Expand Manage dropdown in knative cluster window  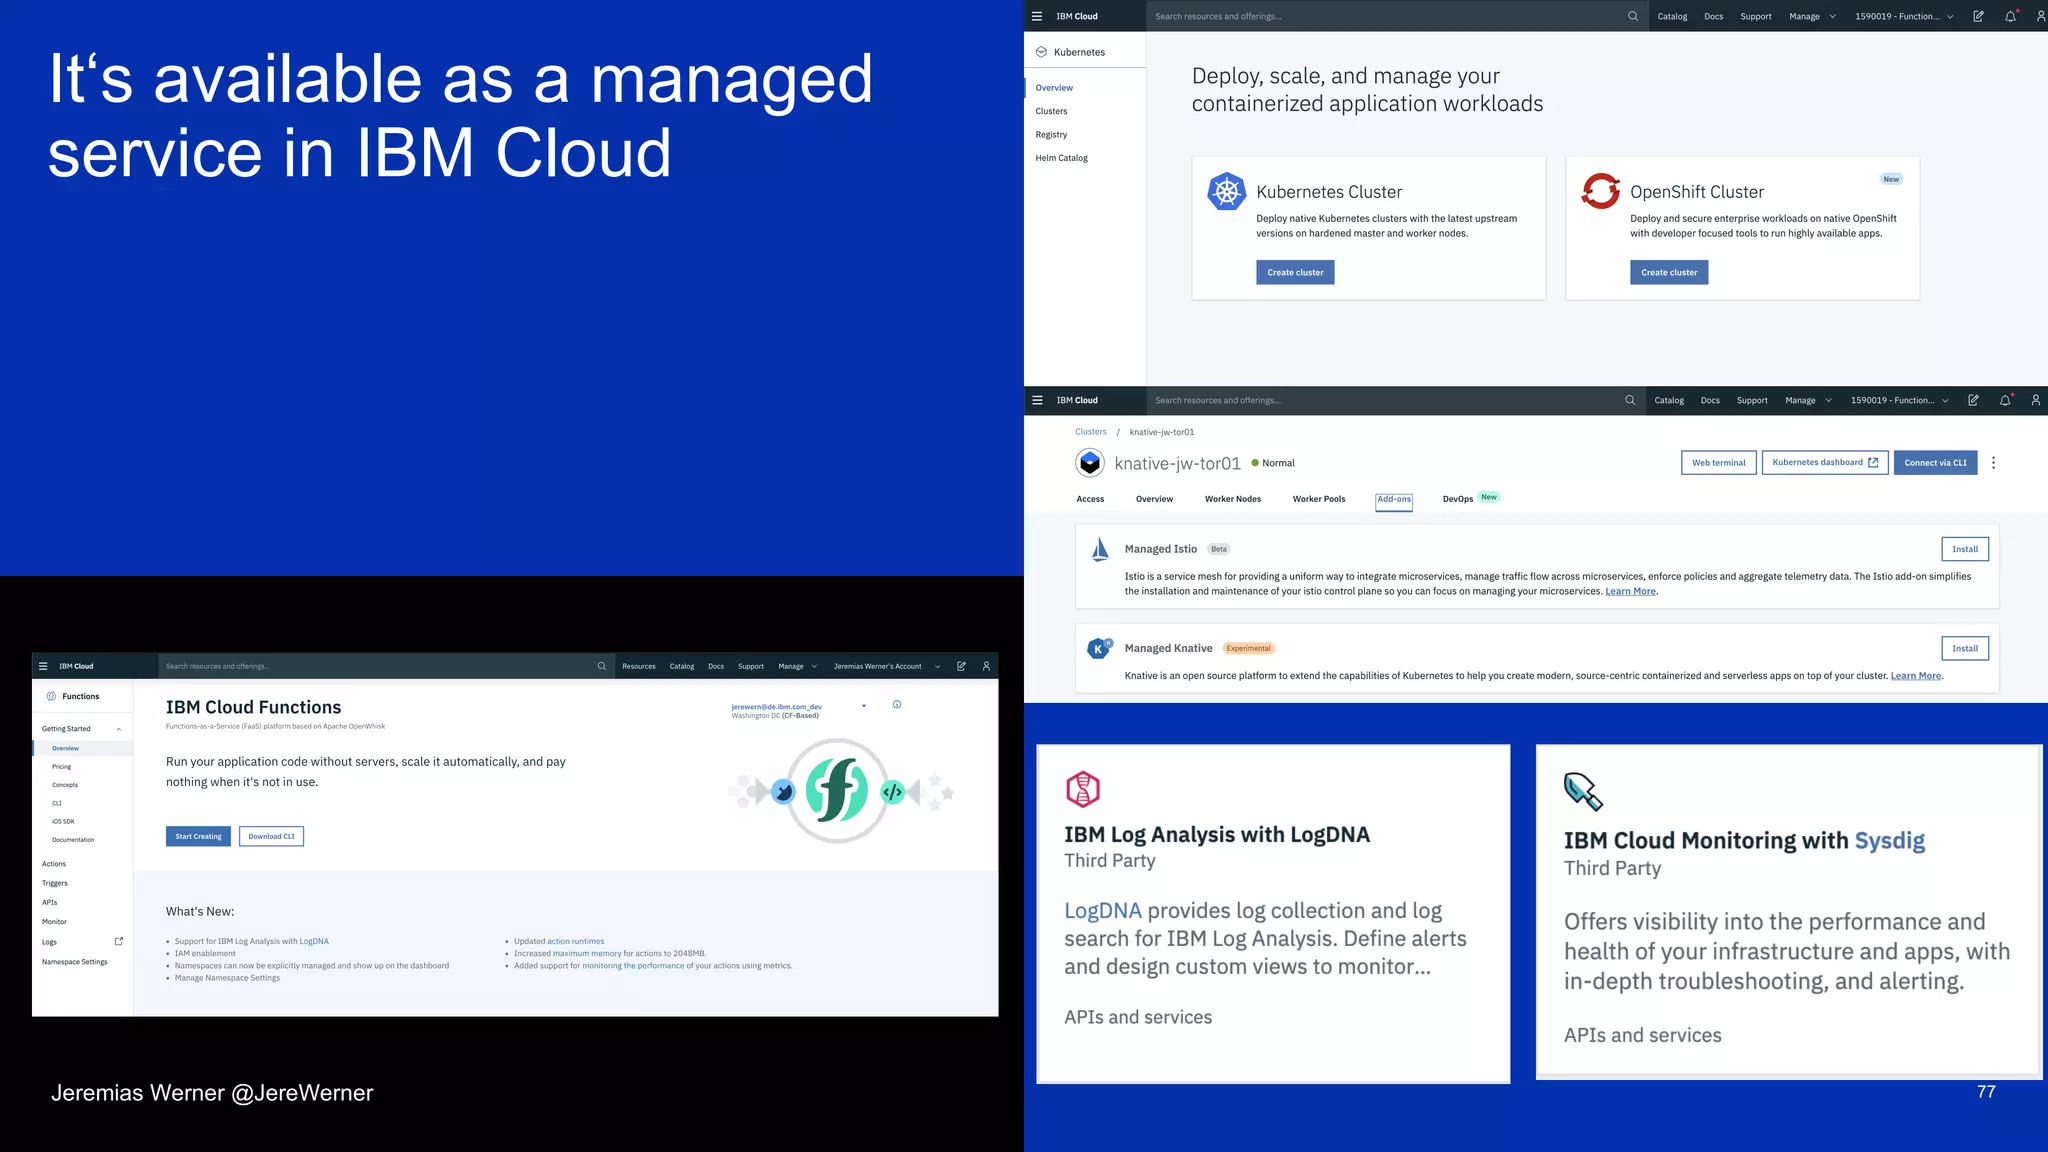click(x=1808, y=400)
